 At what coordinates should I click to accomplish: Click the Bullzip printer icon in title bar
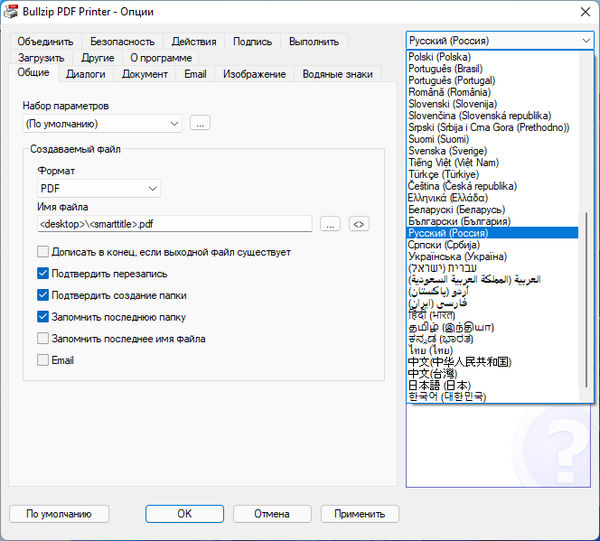(x=11, y=11)
